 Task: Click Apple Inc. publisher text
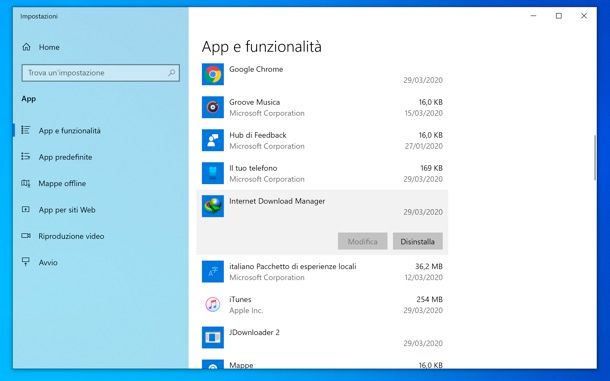246,311
